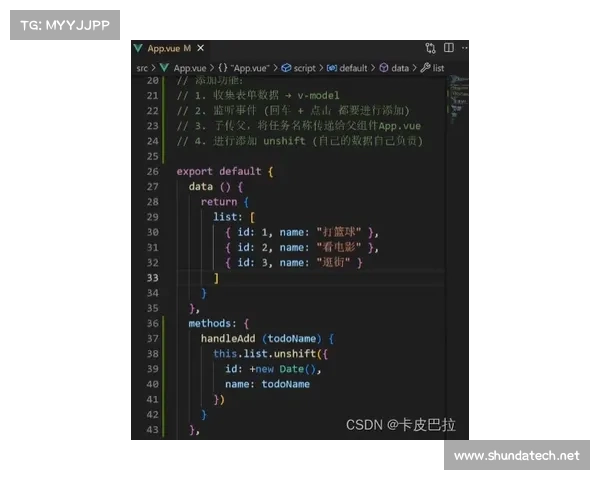Click the cube icon beside script breadcrumb
This screenshot has width=600, height=480.
tap(285, 68)
